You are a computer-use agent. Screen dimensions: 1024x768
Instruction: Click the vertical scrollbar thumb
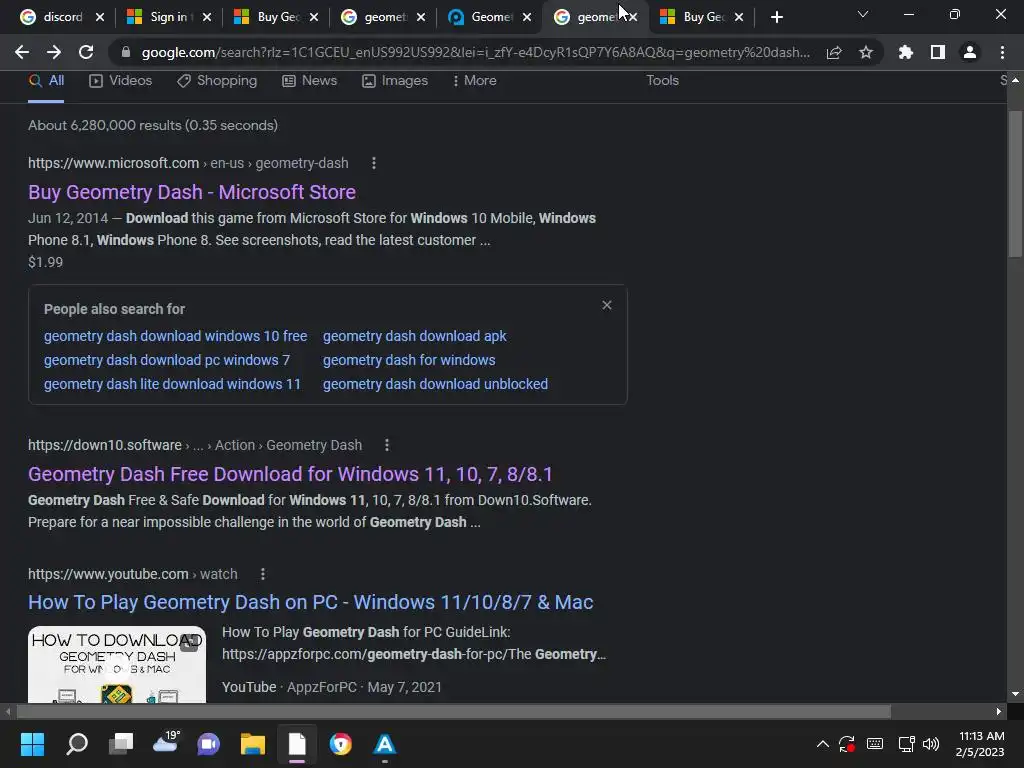1015,184
